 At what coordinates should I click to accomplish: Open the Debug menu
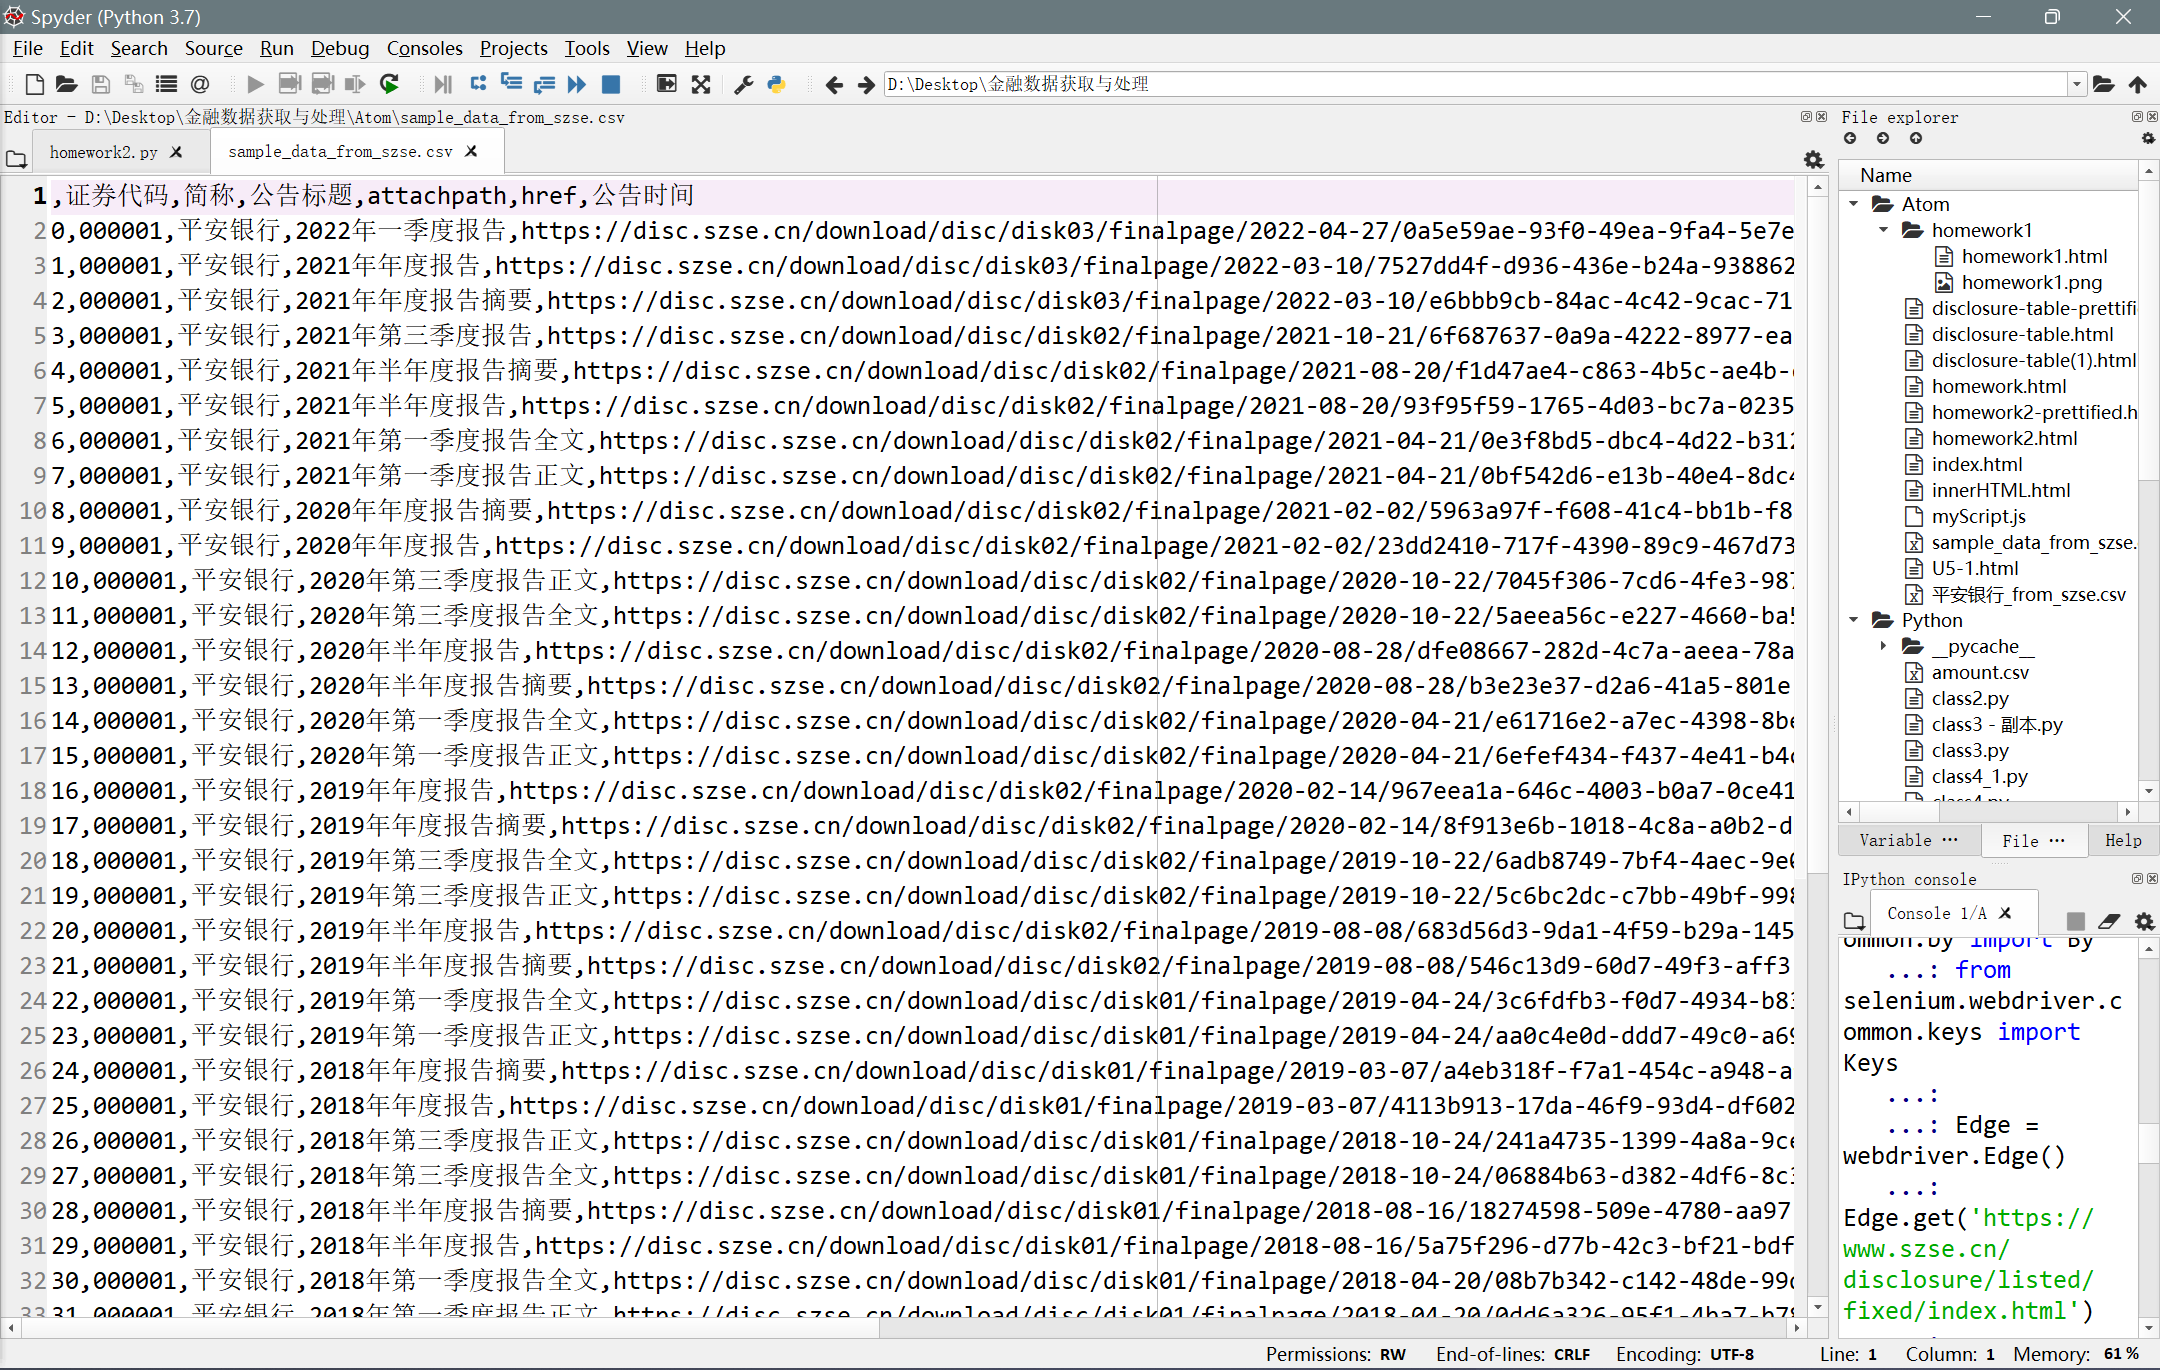(x=340, y=48)
